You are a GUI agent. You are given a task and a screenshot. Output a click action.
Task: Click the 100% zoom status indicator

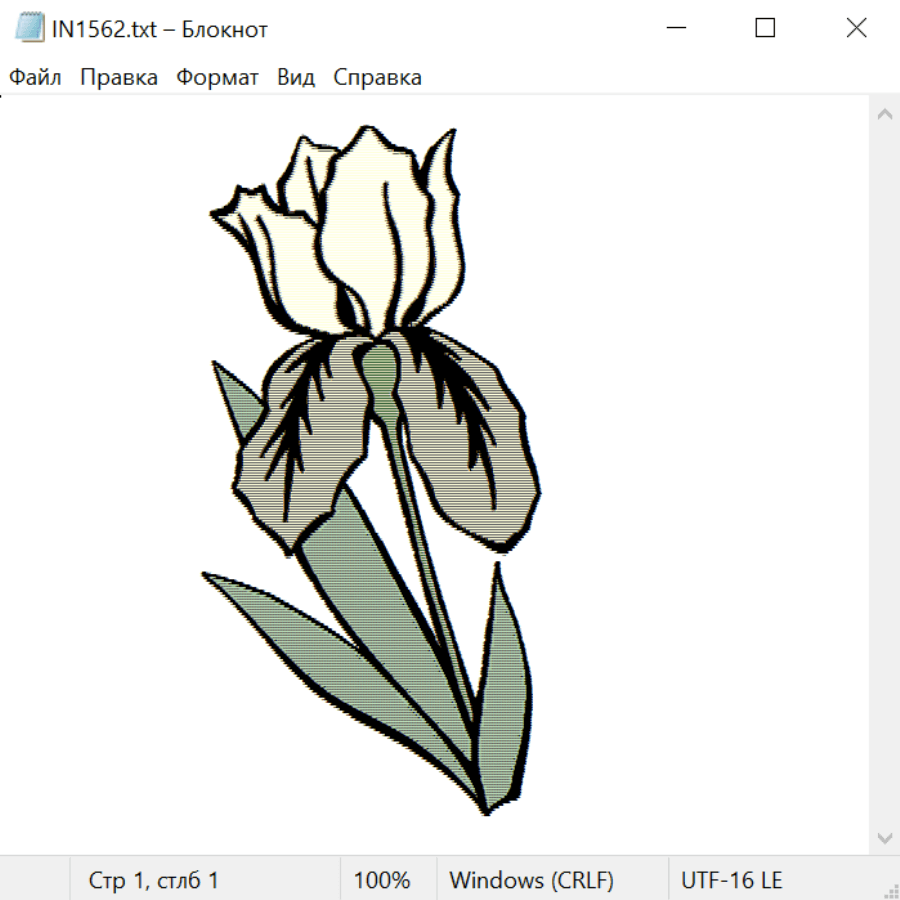[382, 880]
